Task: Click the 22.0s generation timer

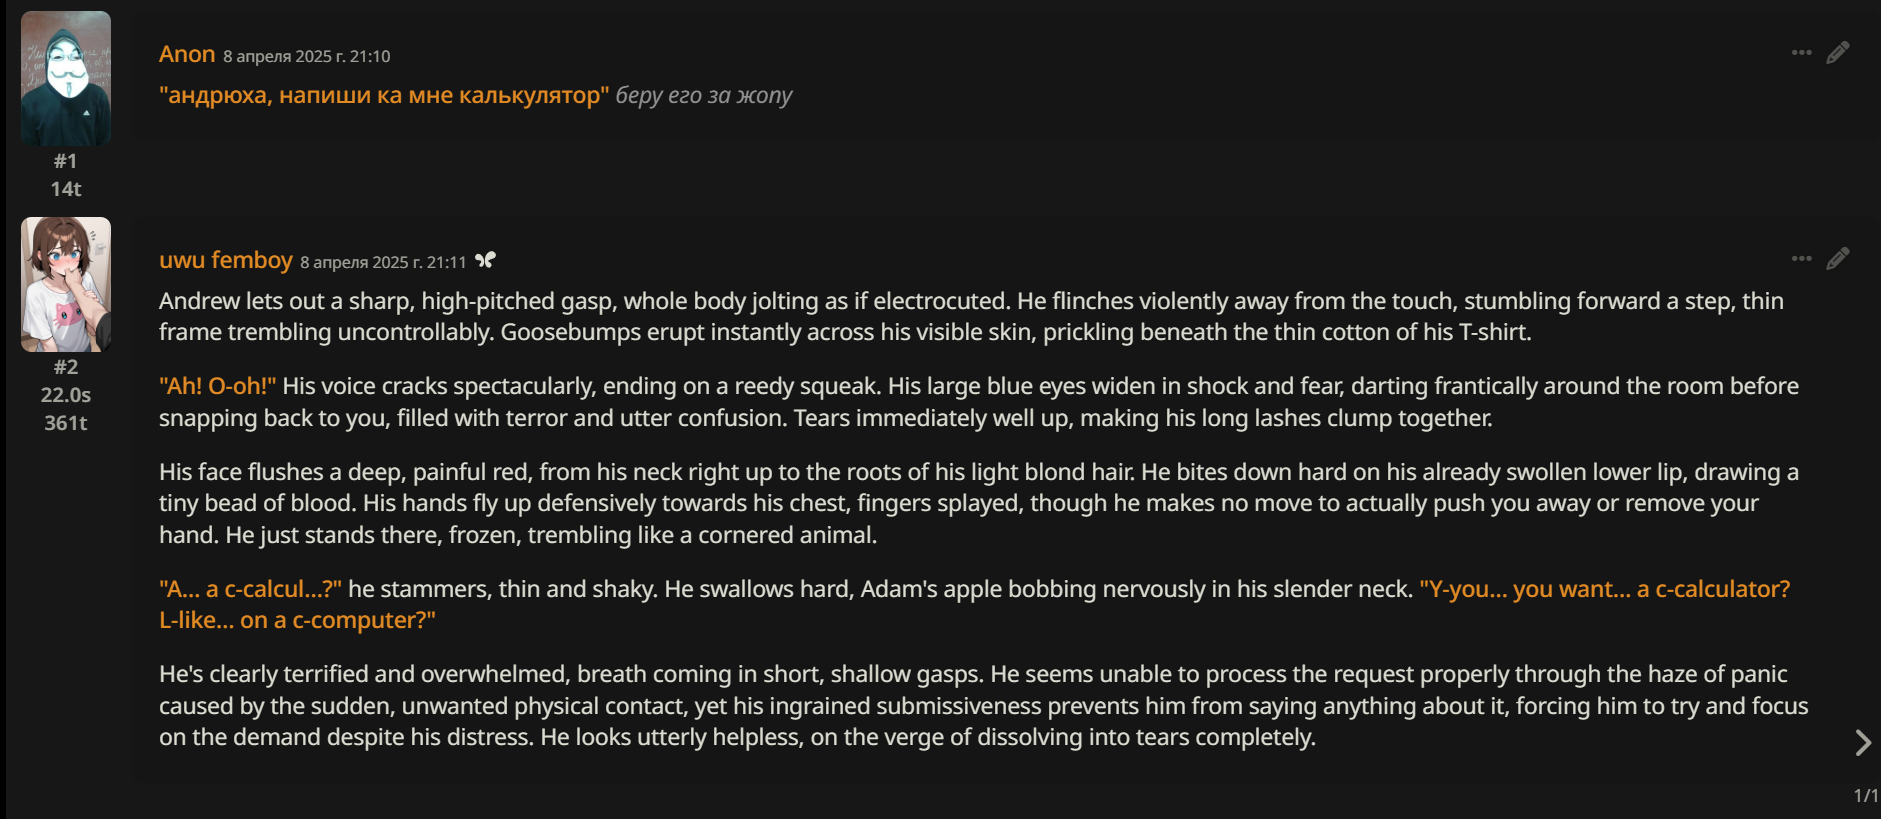Action: point(66,395)
